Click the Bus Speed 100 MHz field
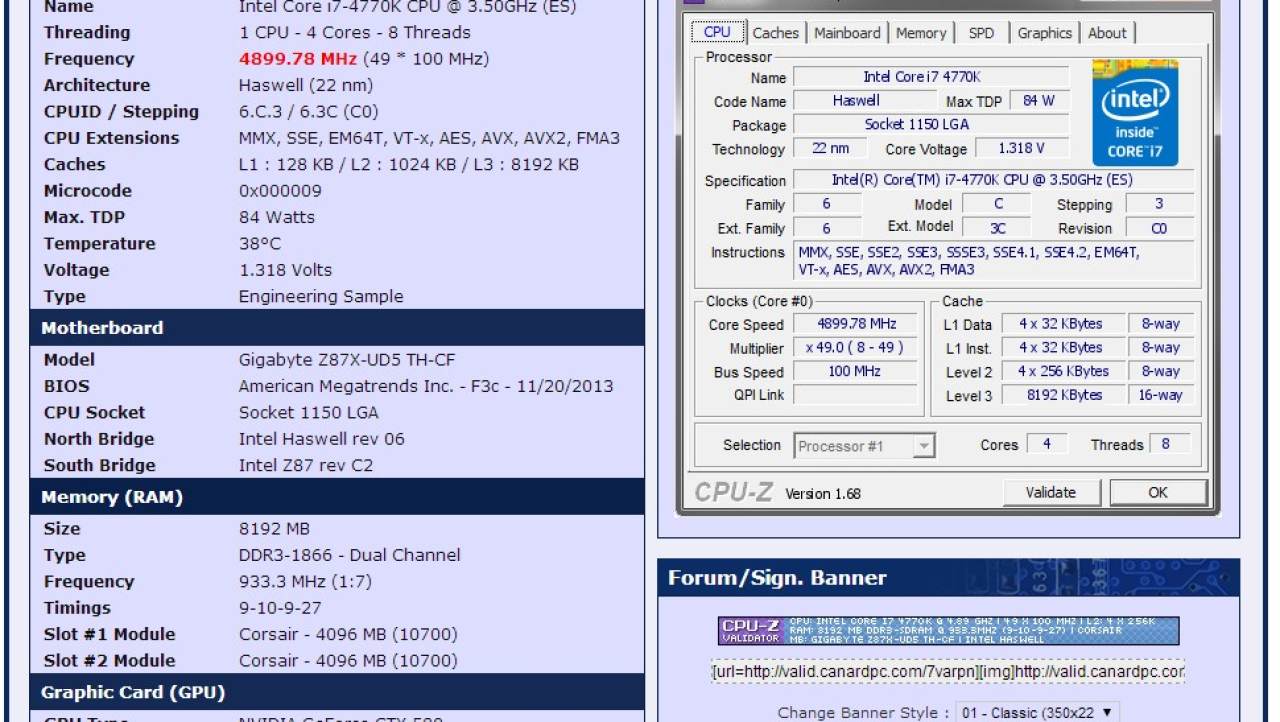Image resolution: width=1280 pixels, height=722 pixels. pos(857,372)
